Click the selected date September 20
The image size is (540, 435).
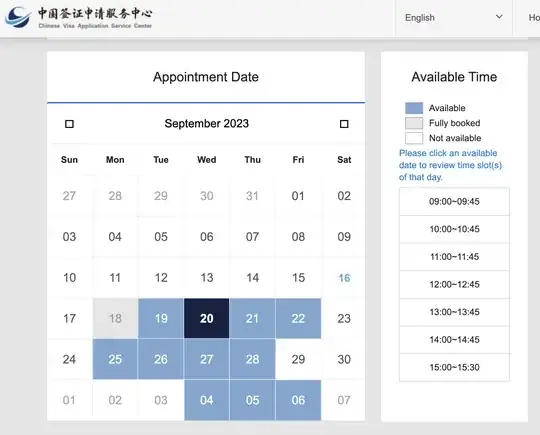pos(207,318)
